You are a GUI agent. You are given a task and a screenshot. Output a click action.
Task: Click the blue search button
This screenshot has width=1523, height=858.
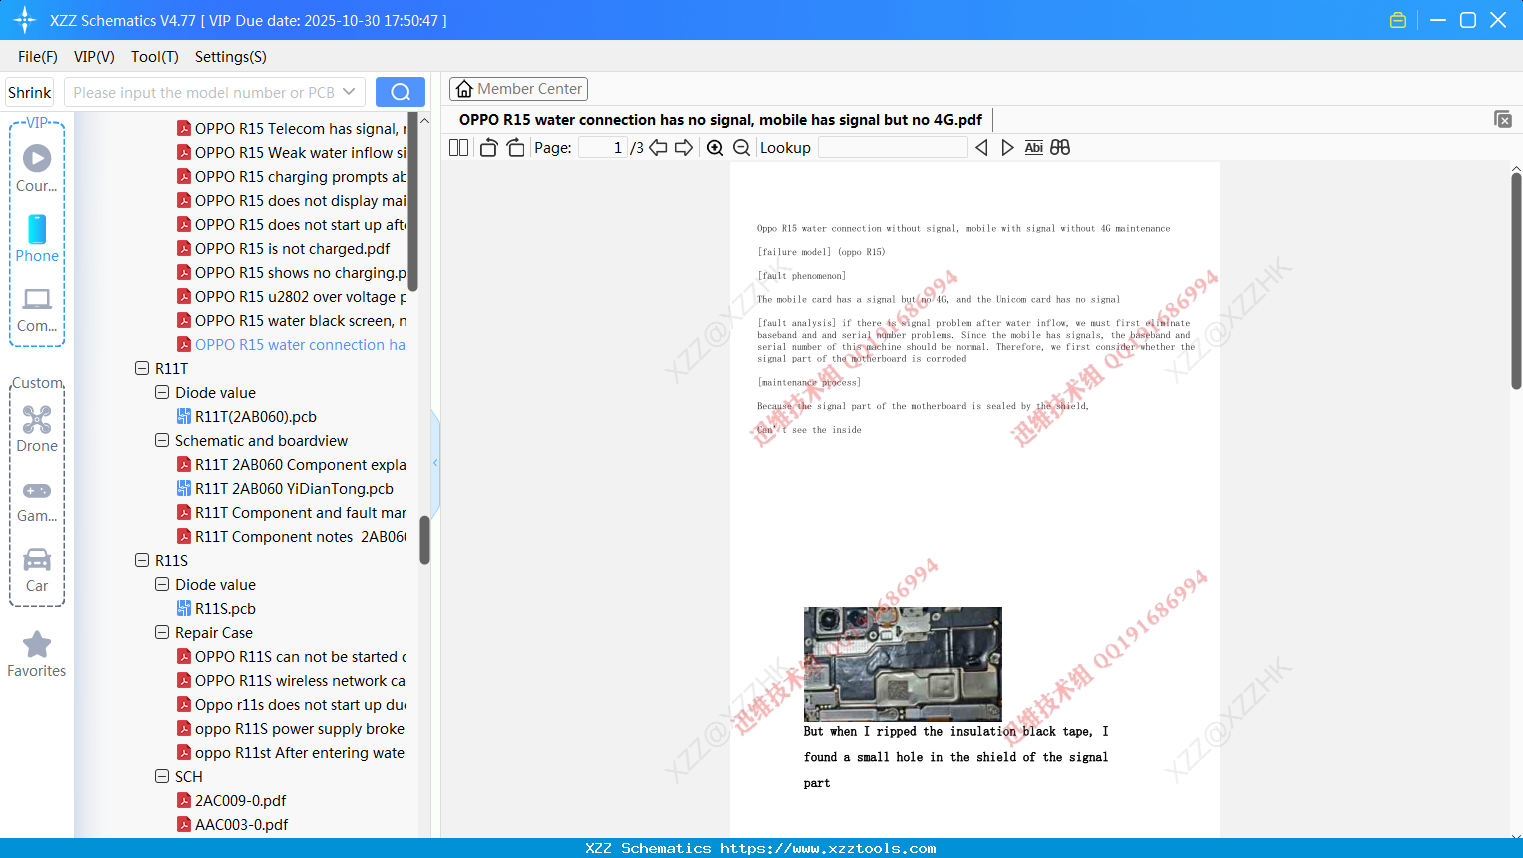(400, 92)
